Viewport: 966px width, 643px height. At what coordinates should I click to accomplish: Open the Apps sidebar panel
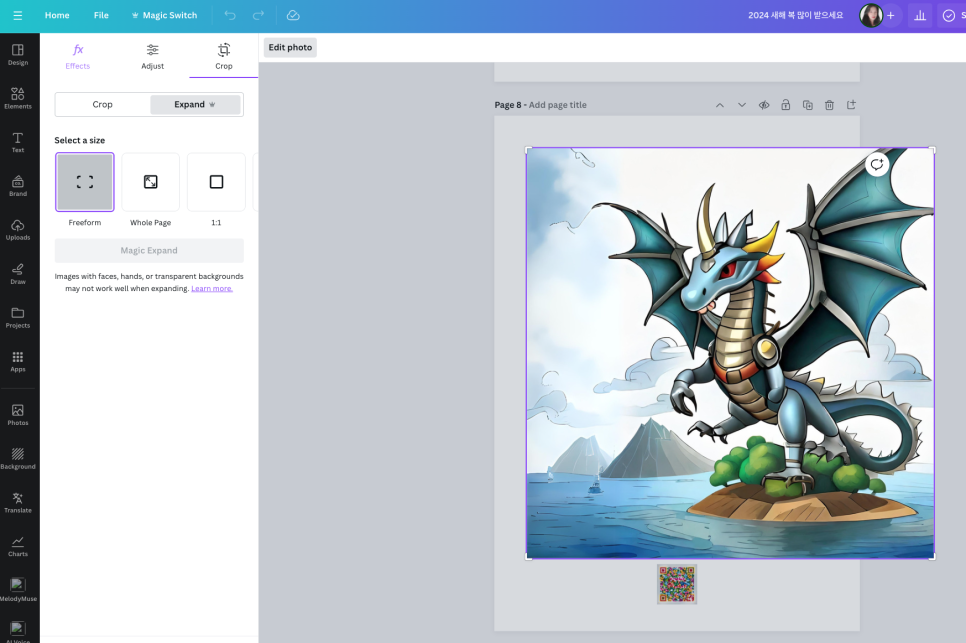pyautogui.click(x=18, y=362)
